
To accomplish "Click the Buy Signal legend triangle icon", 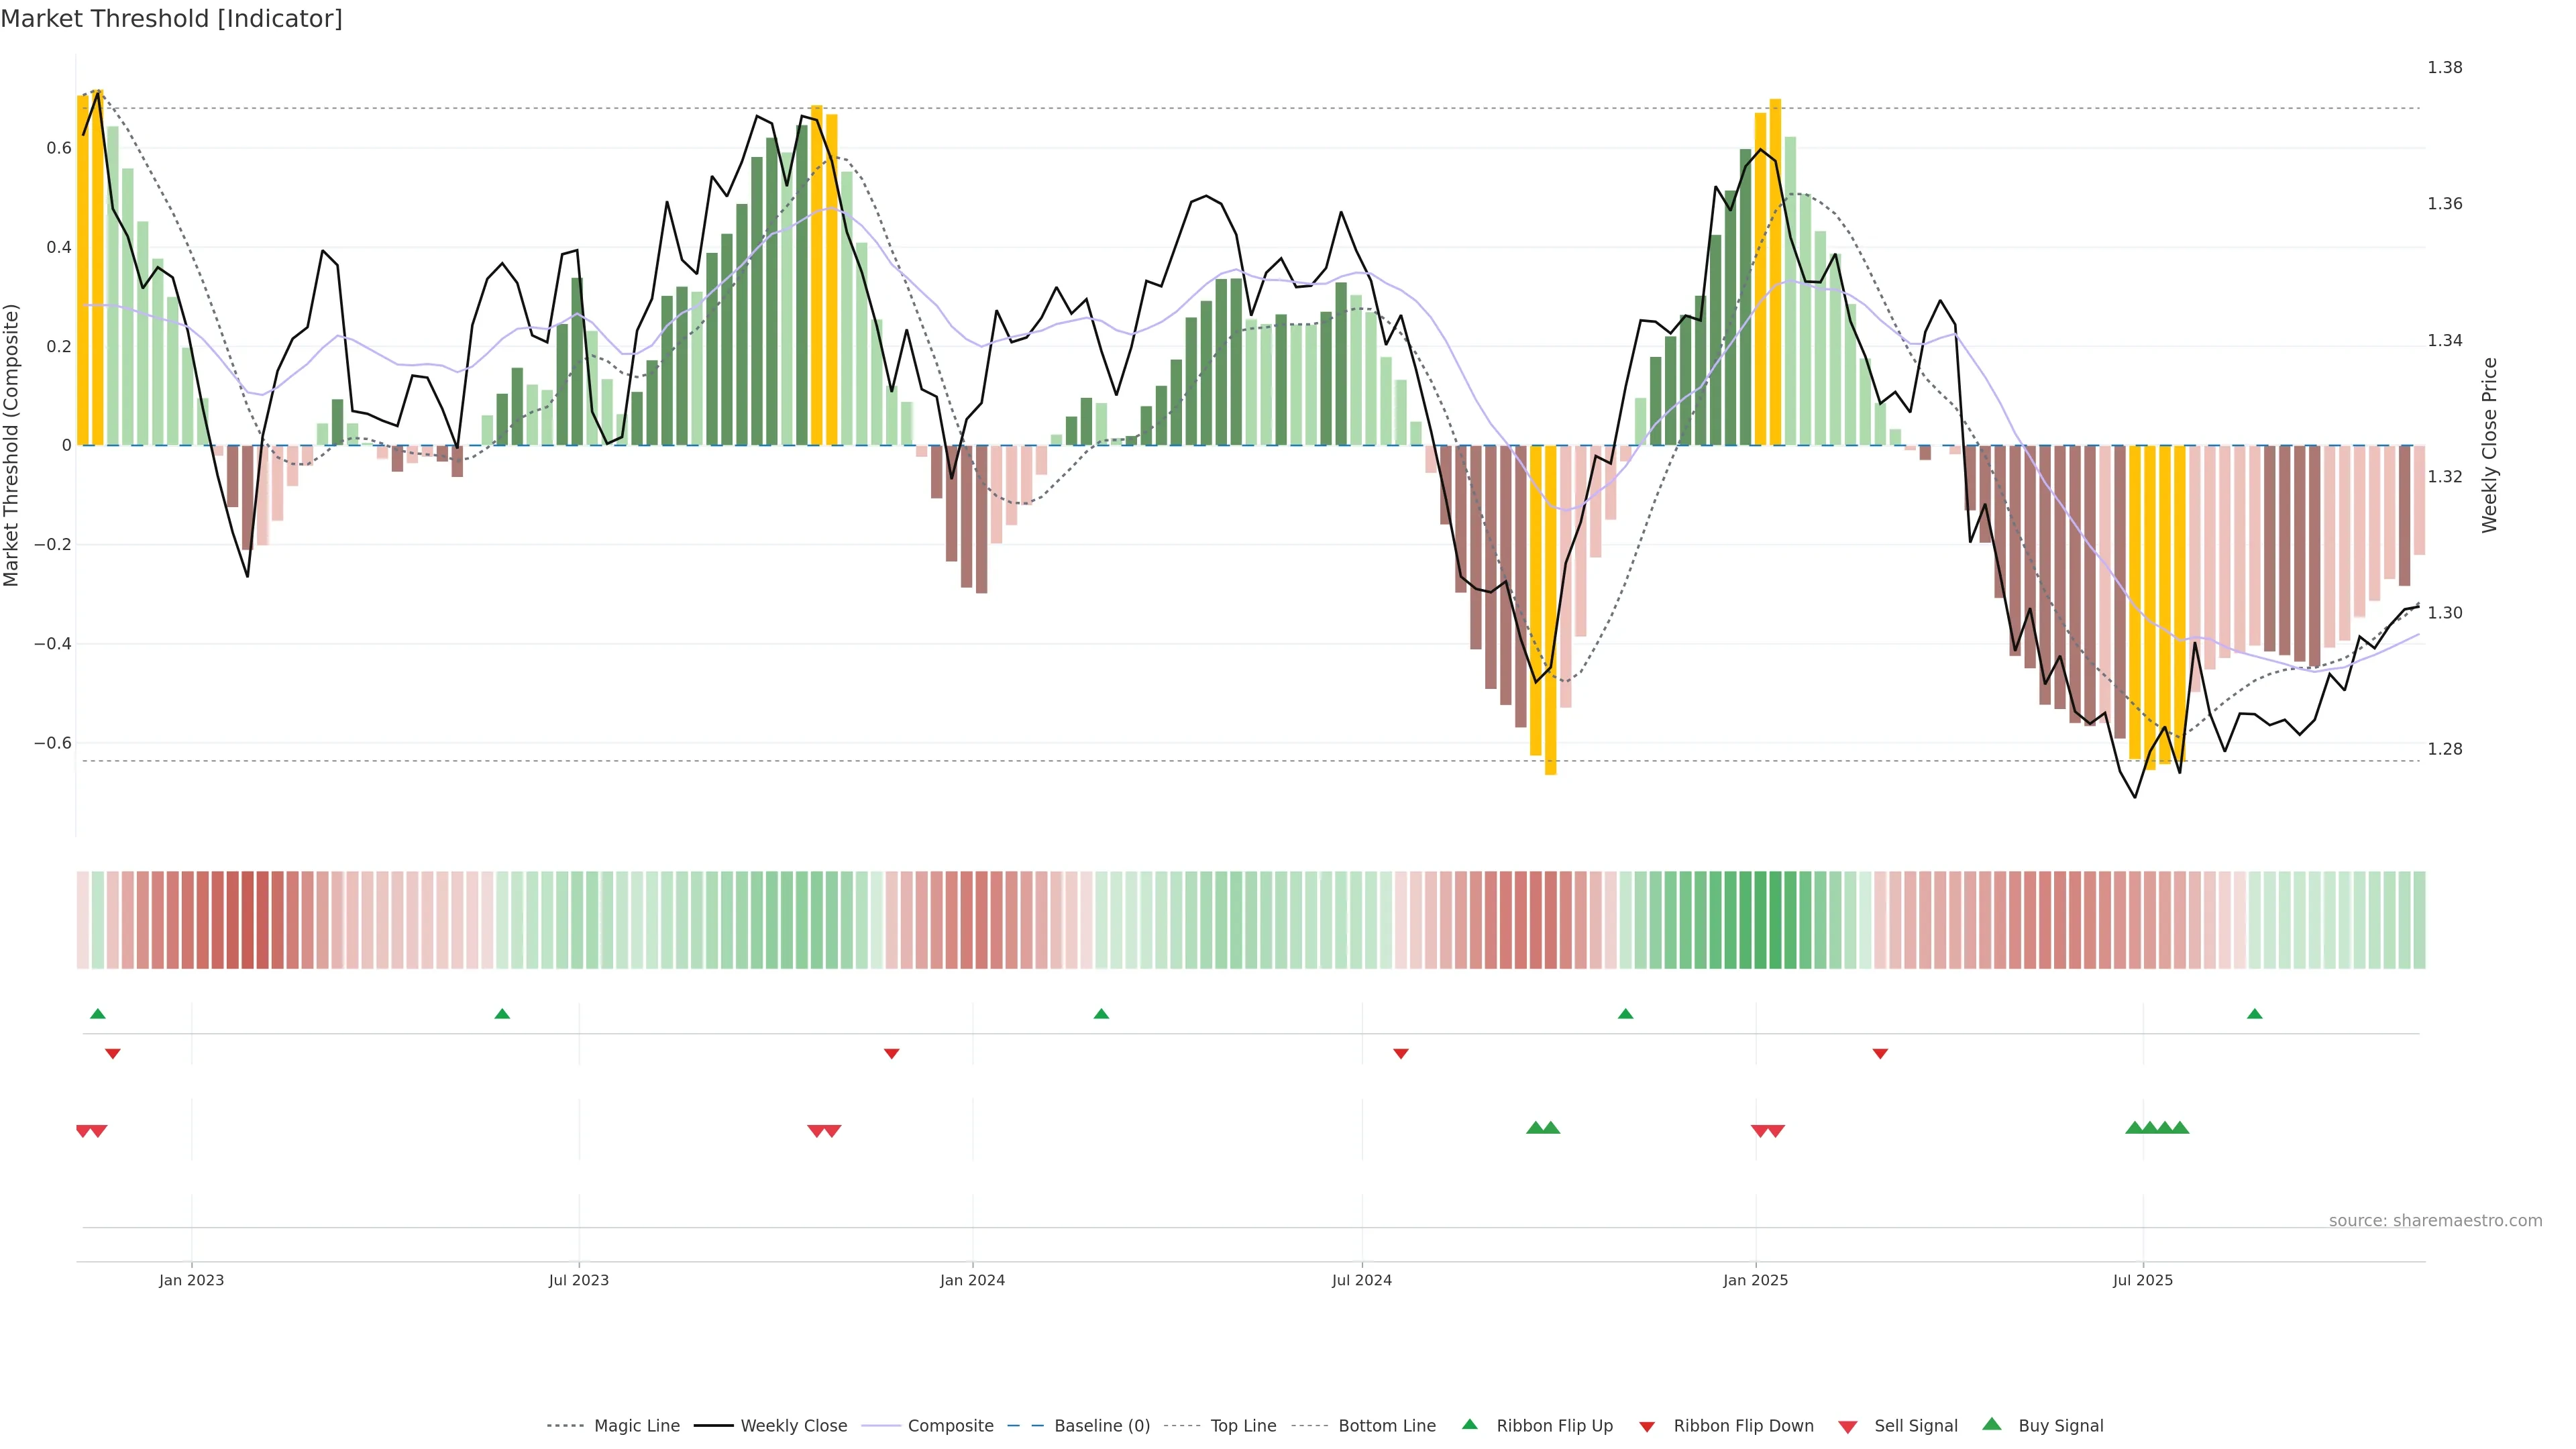I will pyautogui.click(x=1992, y=1424).
